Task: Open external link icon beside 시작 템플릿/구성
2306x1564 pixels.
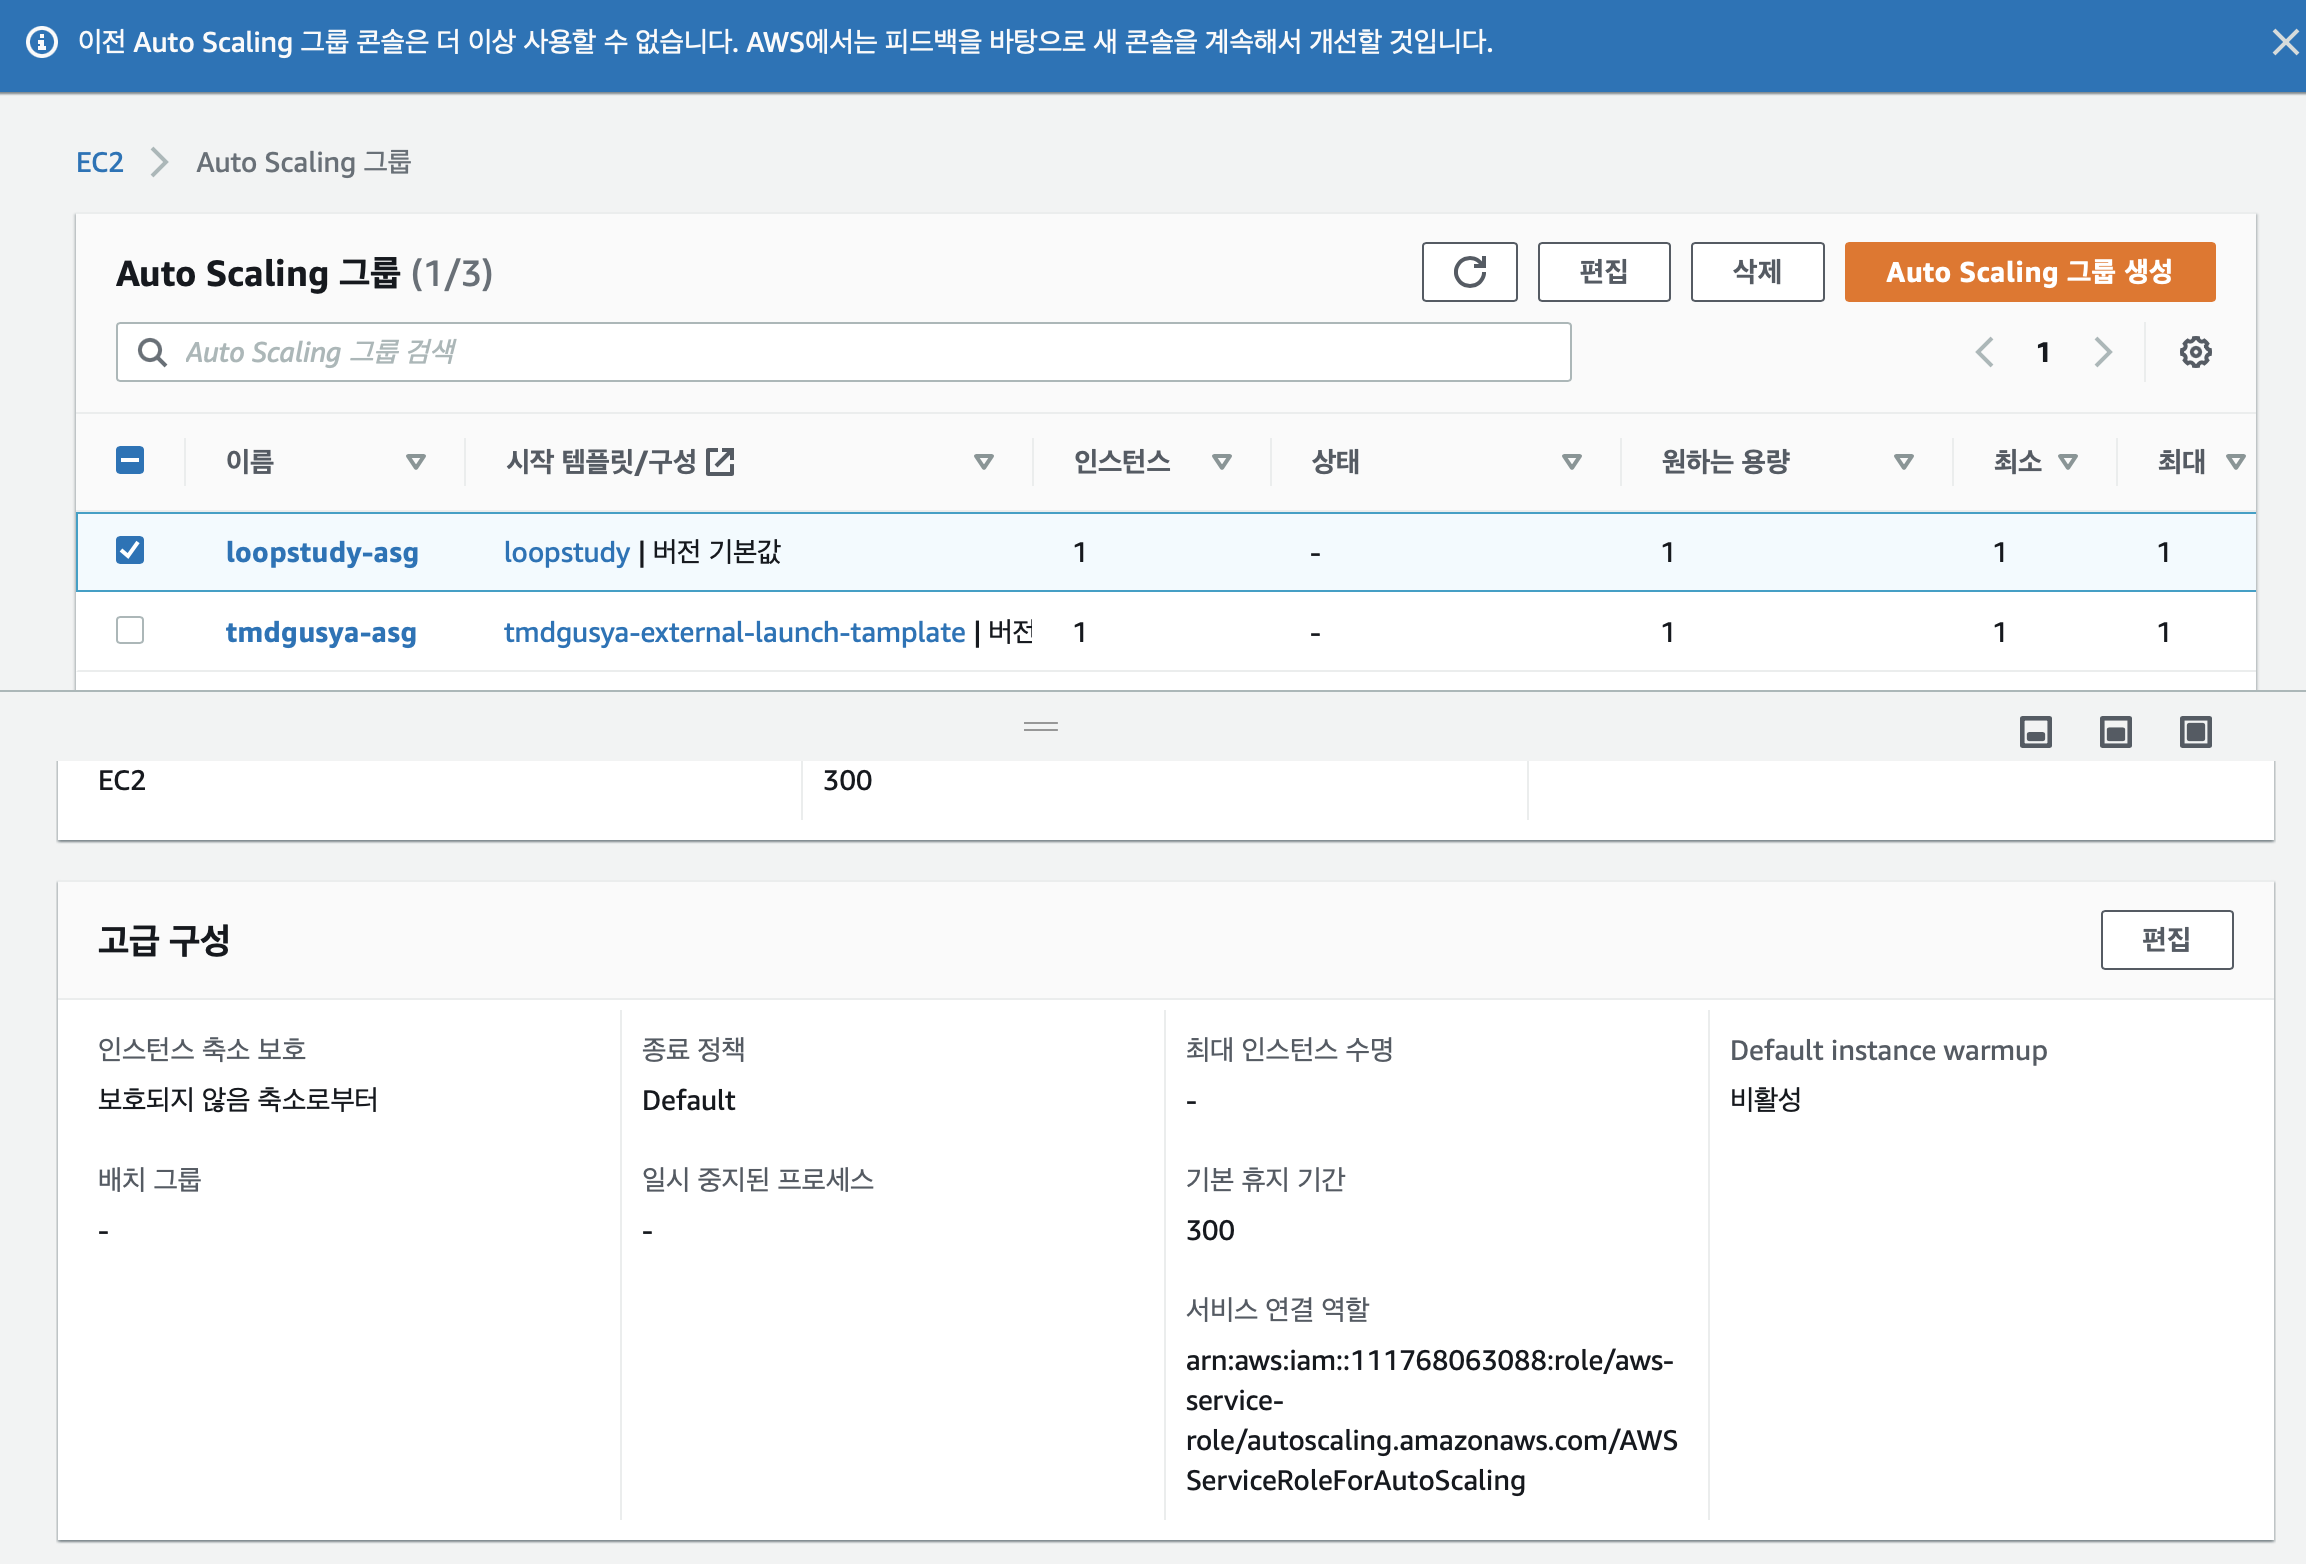Action: point(720,461)
